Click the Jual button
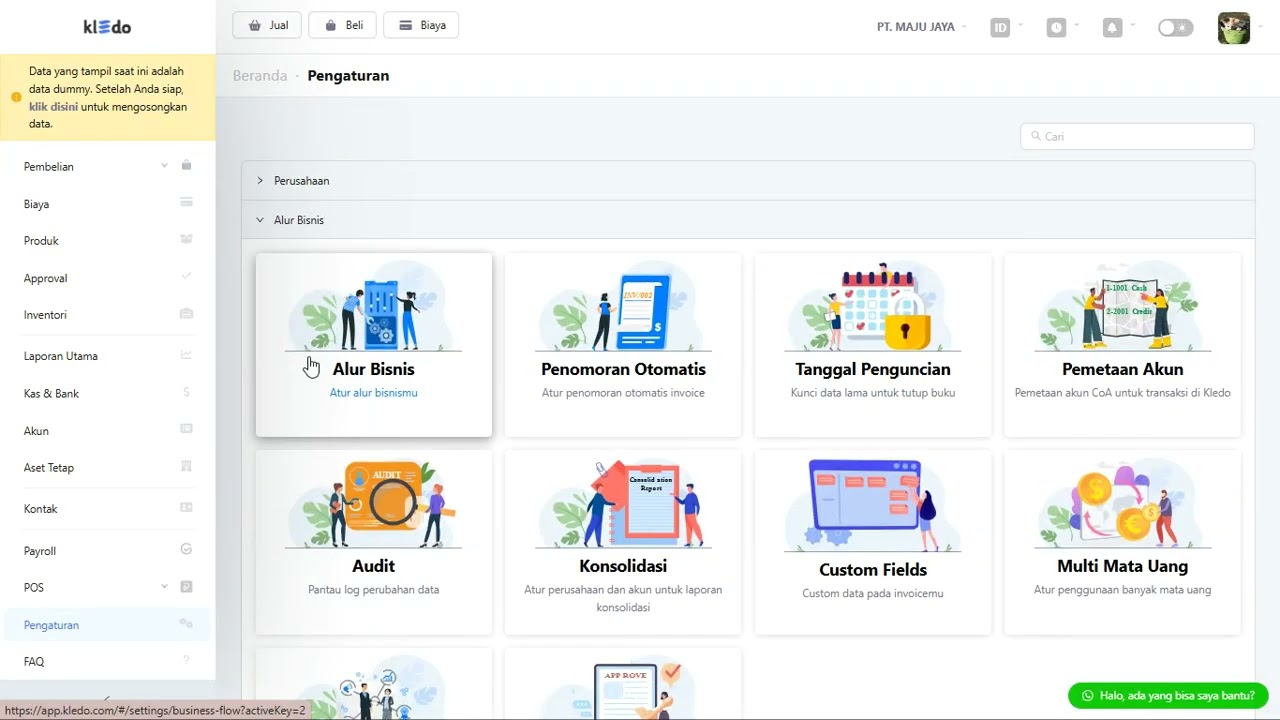The width and height of the screenshot is (1280, 720). (x=268, y=25)
